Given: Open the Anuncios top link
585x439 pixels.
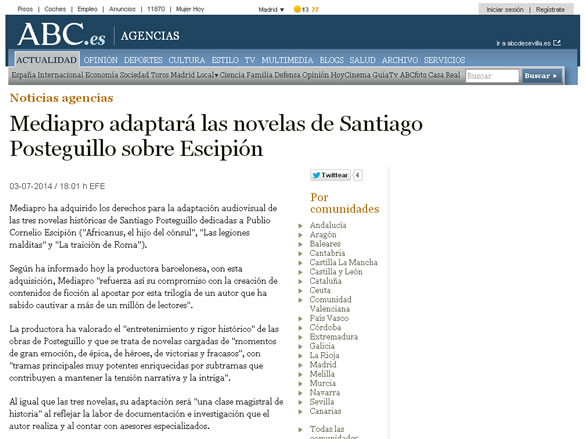Looking at the screenshot, I should click(x=122, y=9).
